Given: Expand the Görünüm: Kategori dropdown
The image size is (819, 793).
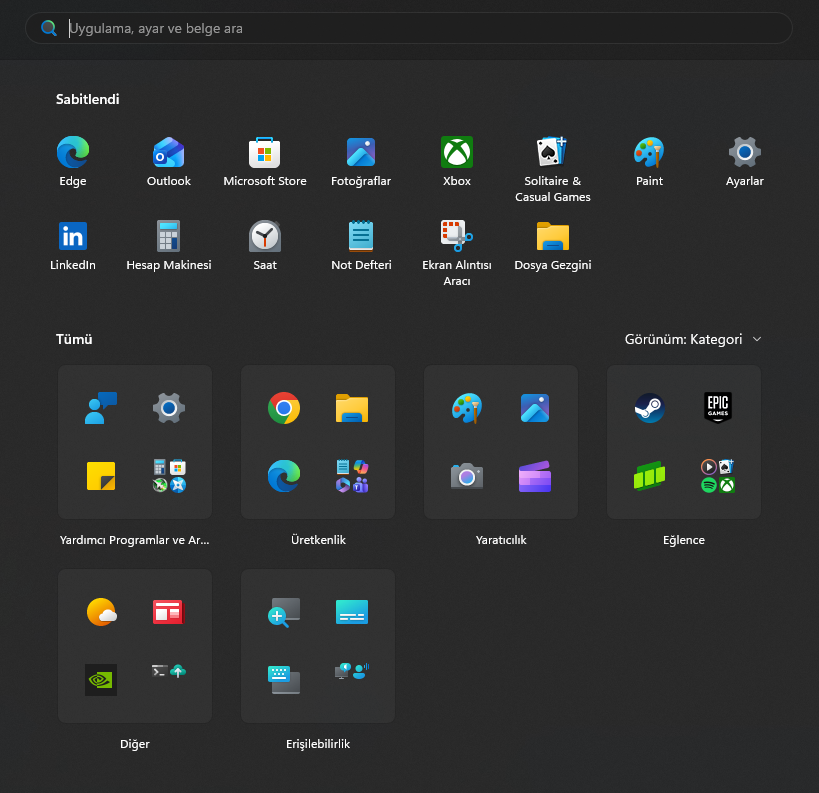Looking at the screenshot, I should (693, 340).
